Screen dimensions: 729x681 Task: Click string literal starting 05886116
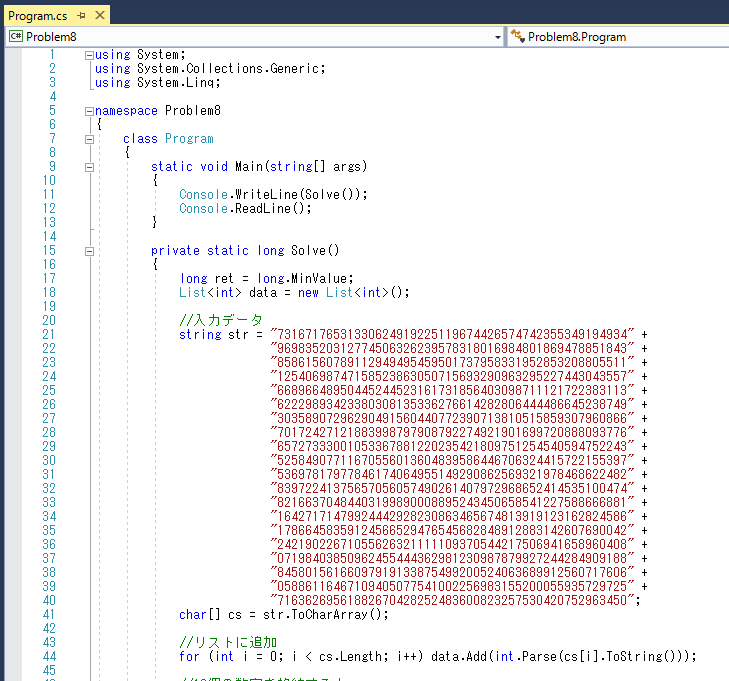pyautogui.click(x=452, y=586)
